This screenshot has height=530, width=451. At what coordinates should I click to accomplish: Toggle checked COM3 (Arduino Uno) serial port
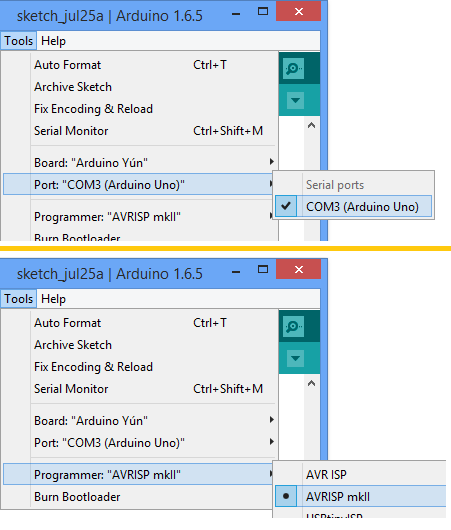coord(353,206)
